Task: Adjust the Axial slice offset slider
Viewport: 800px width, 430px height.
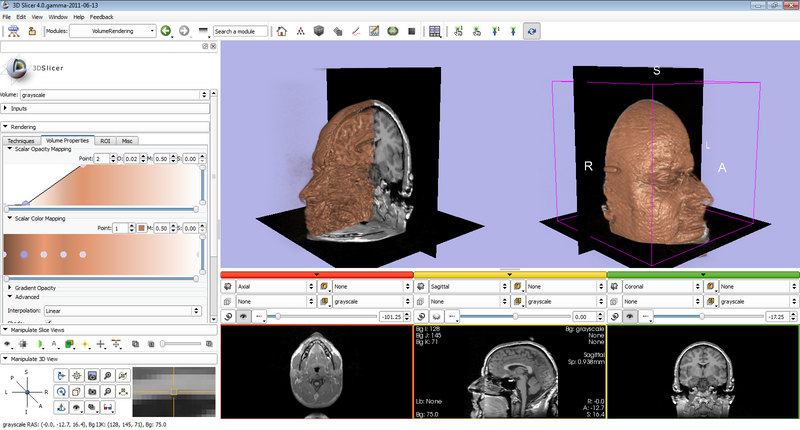Action: [323, 317]
